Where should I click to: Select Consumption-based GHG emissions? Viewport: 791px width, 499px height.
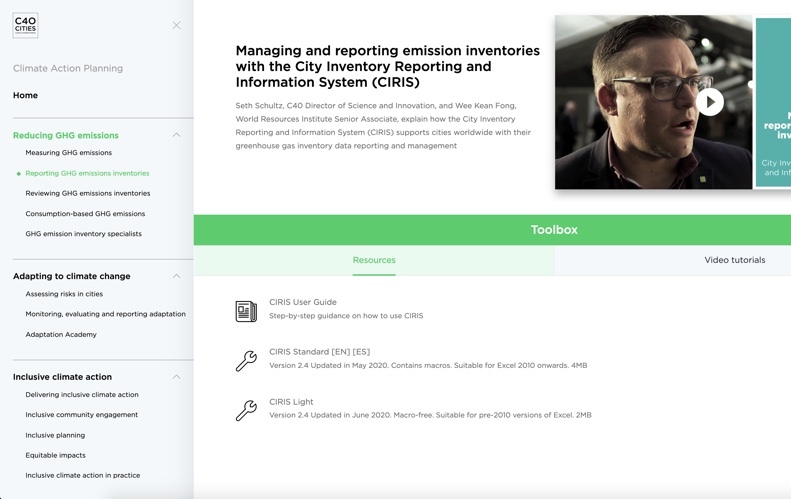(x=85, y=214)
